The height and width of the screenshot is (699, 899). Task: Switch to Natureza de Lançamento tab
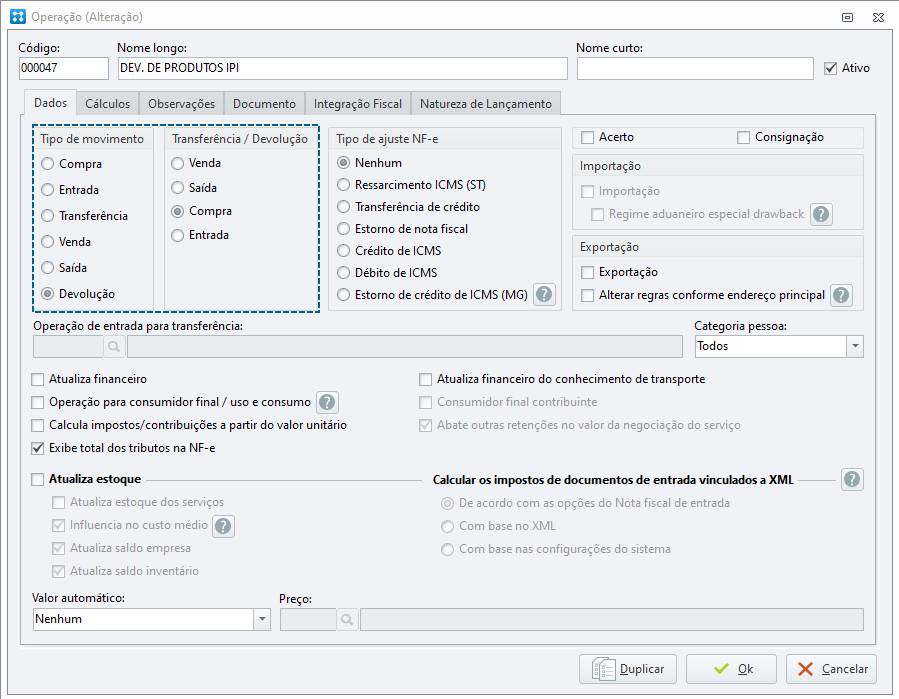click(486, 104)
